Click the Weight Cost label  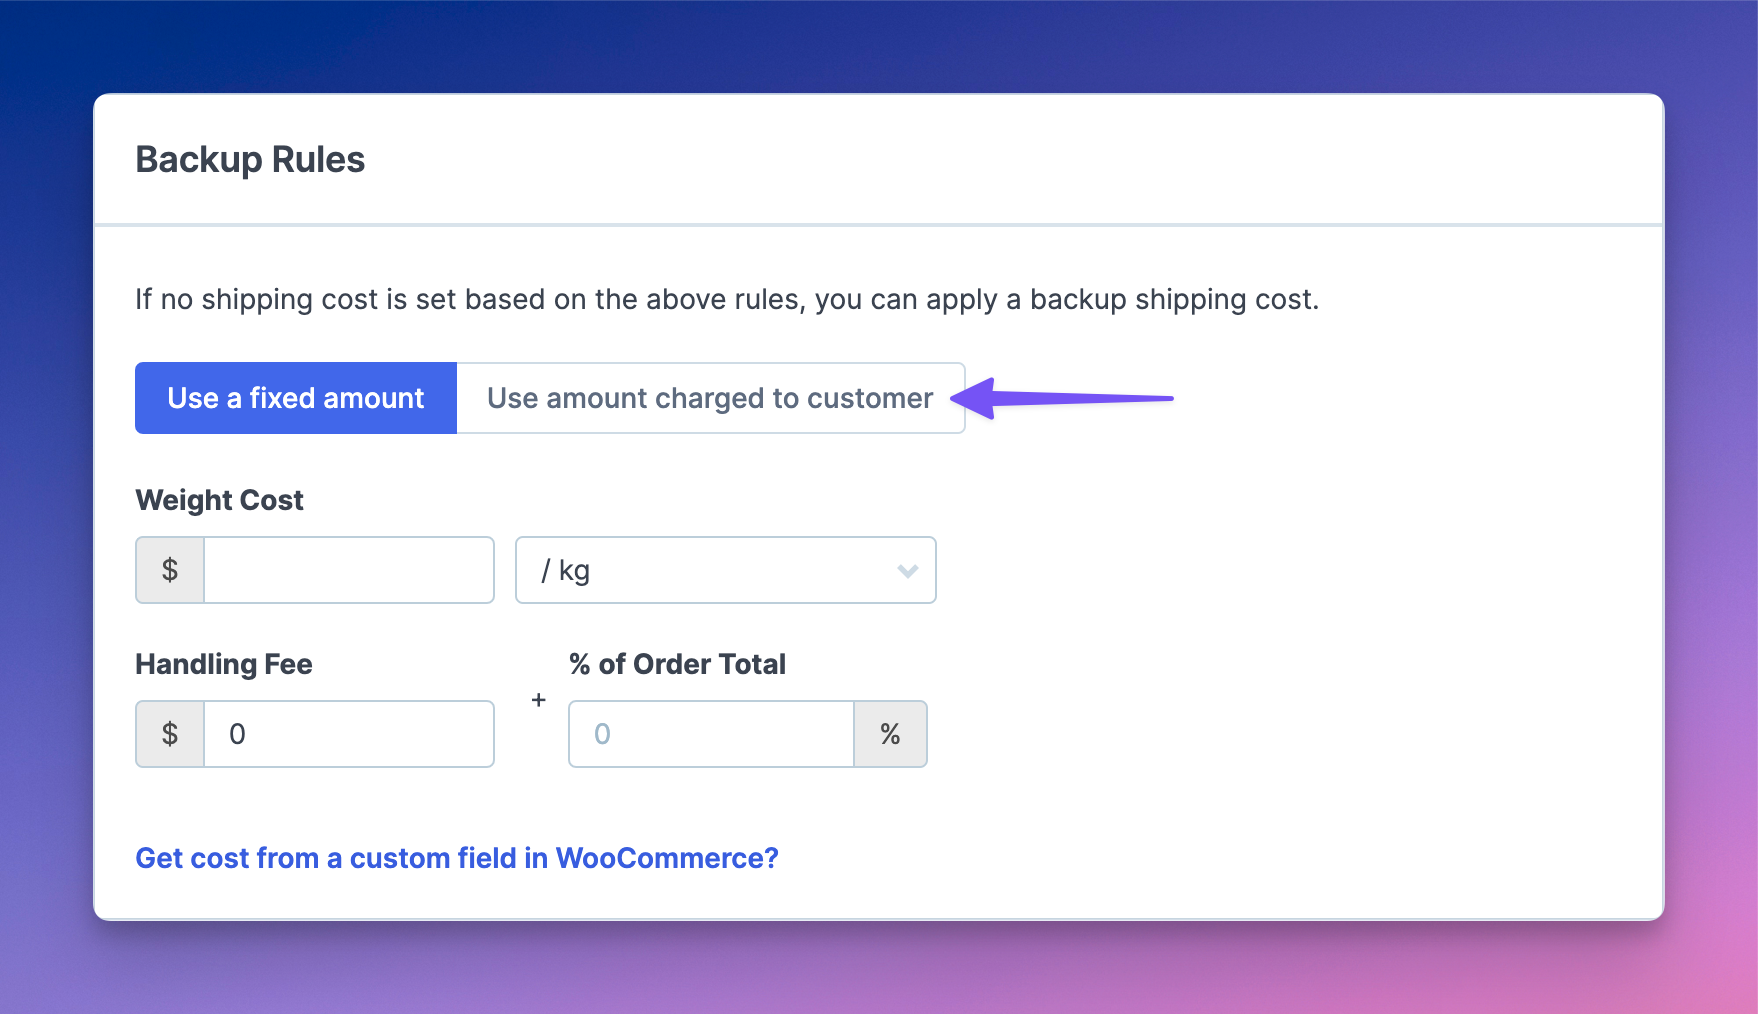coord(219,500)
